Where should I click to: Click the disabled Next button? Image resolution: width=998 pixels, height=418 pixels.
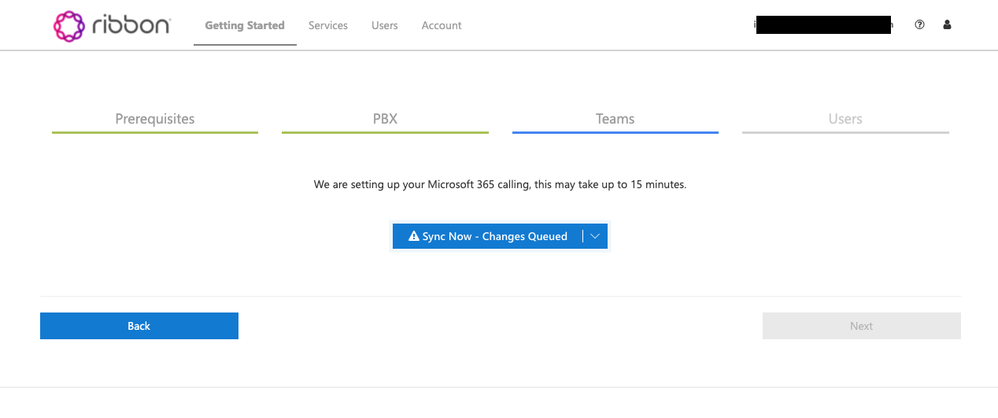(861, 326)
